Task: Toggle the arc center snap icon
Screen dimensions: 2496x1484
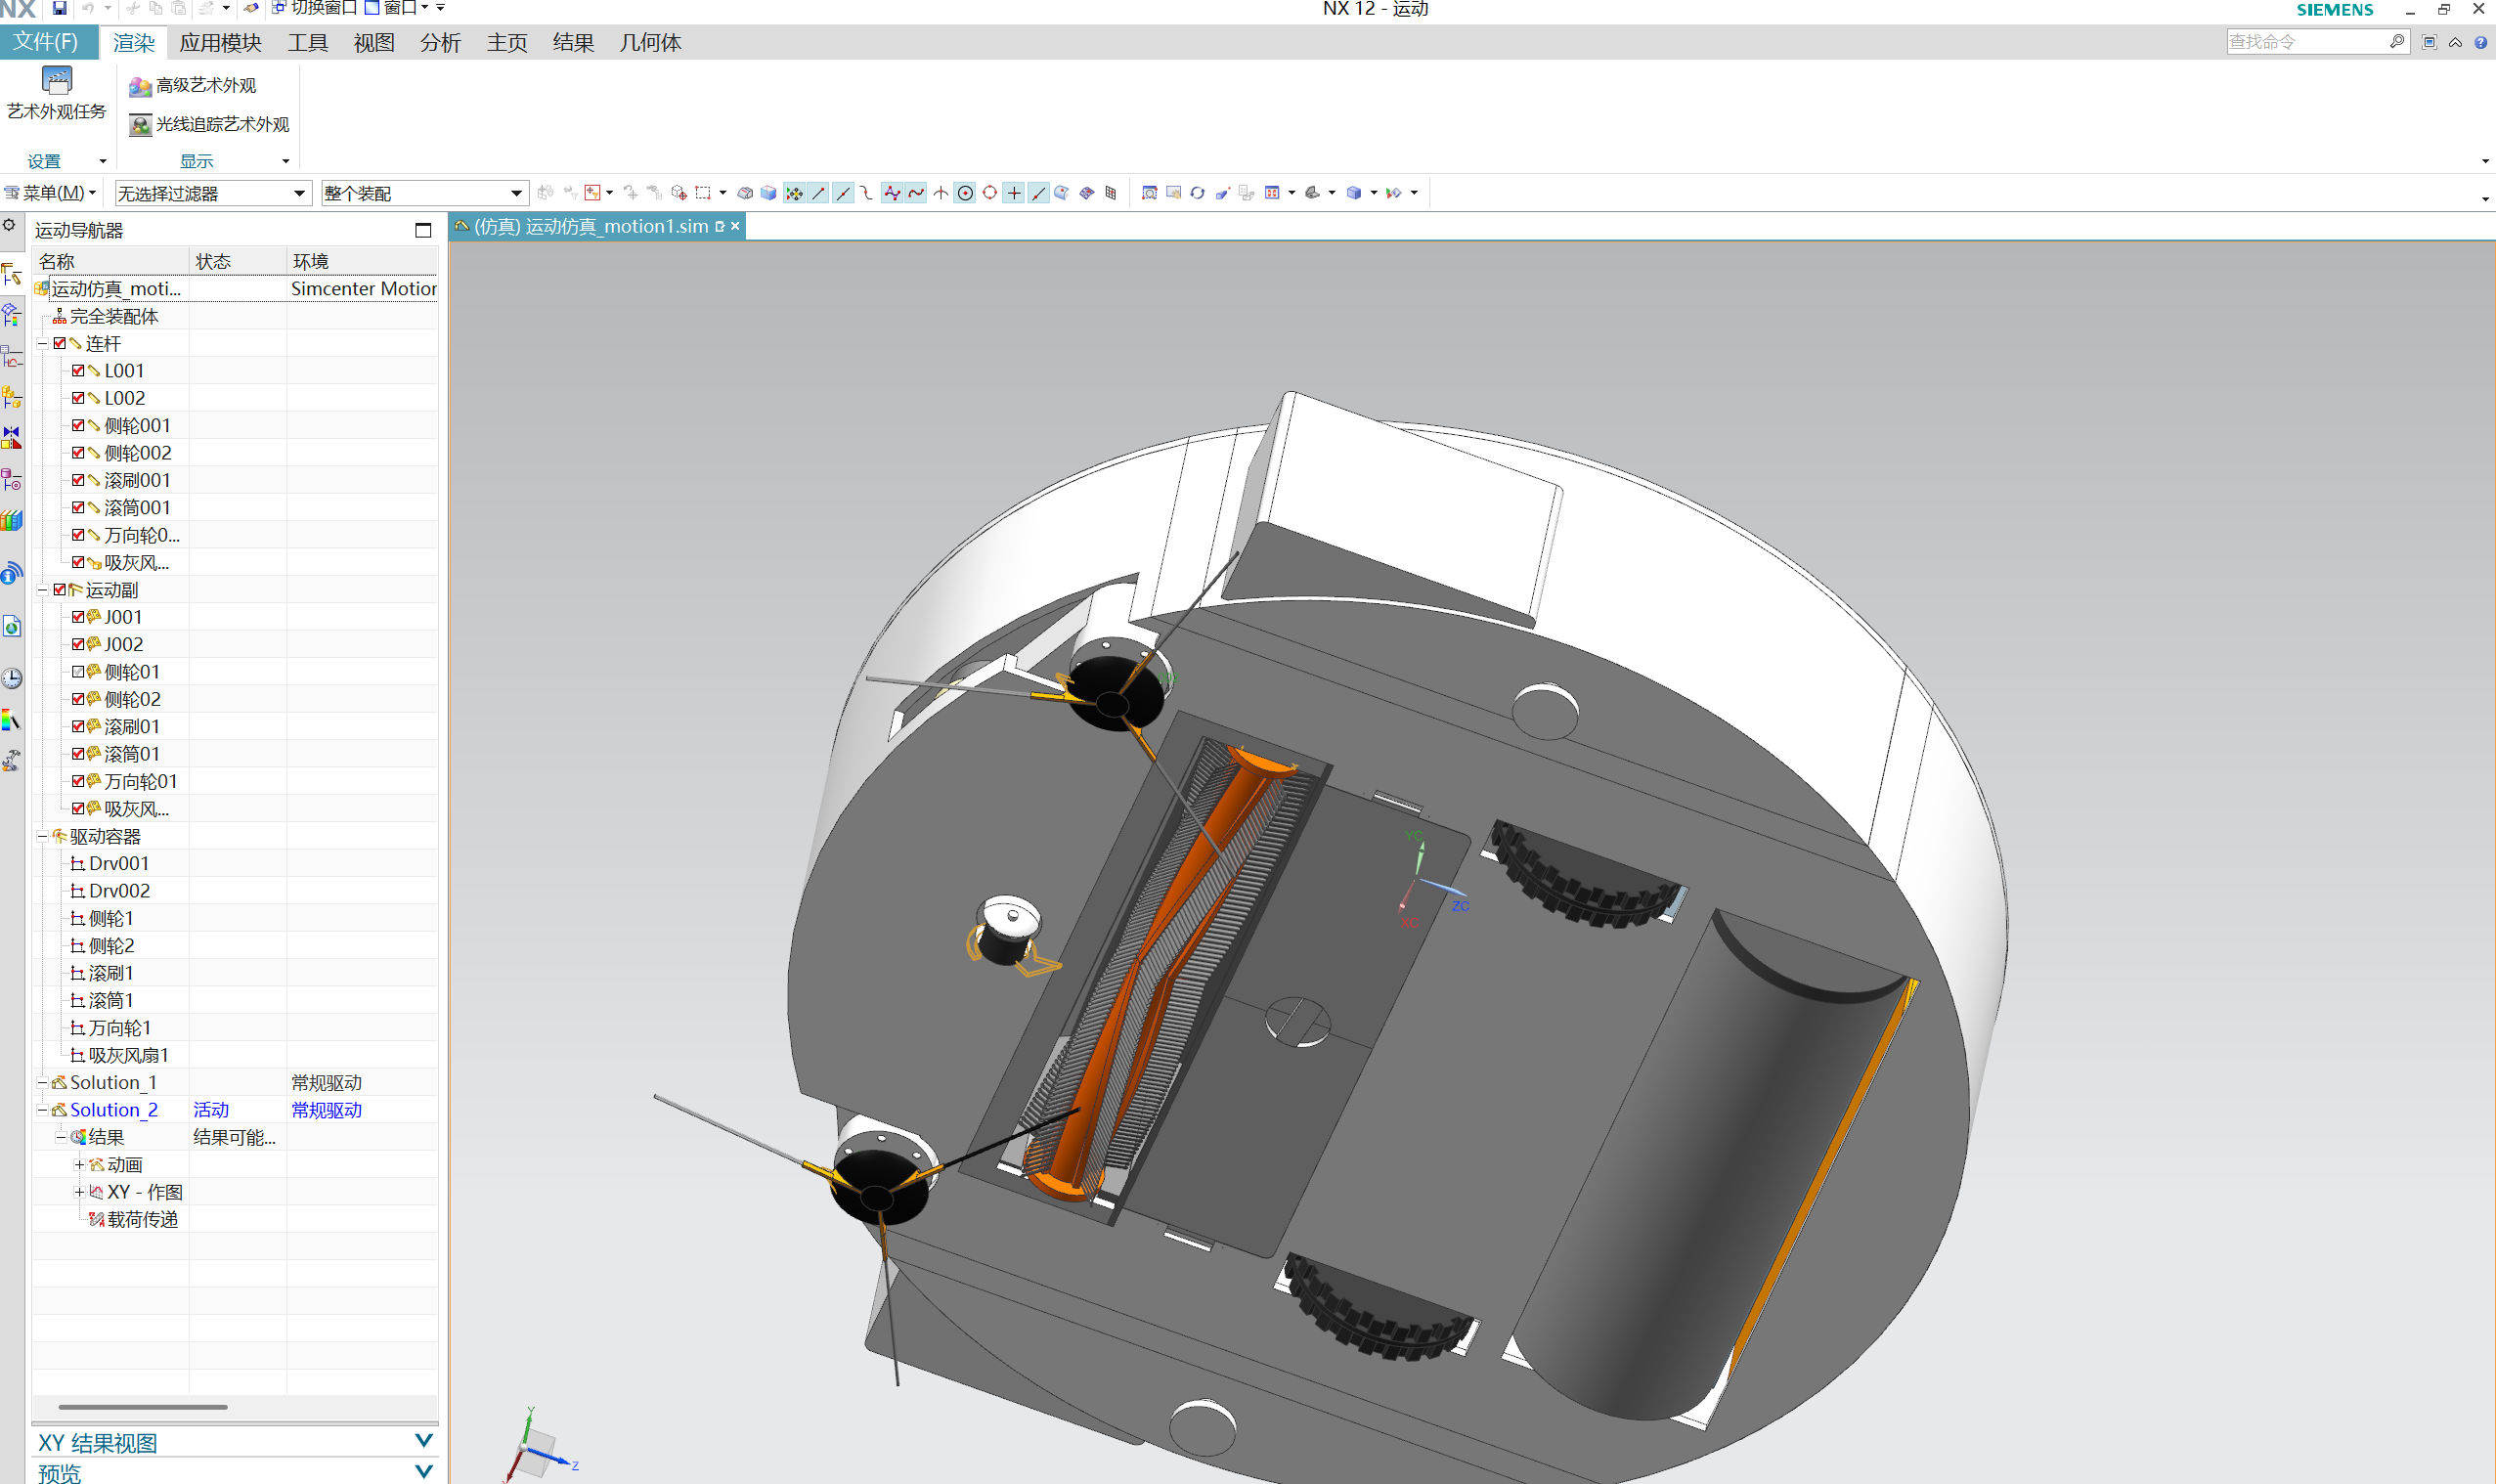Action: 965,193
